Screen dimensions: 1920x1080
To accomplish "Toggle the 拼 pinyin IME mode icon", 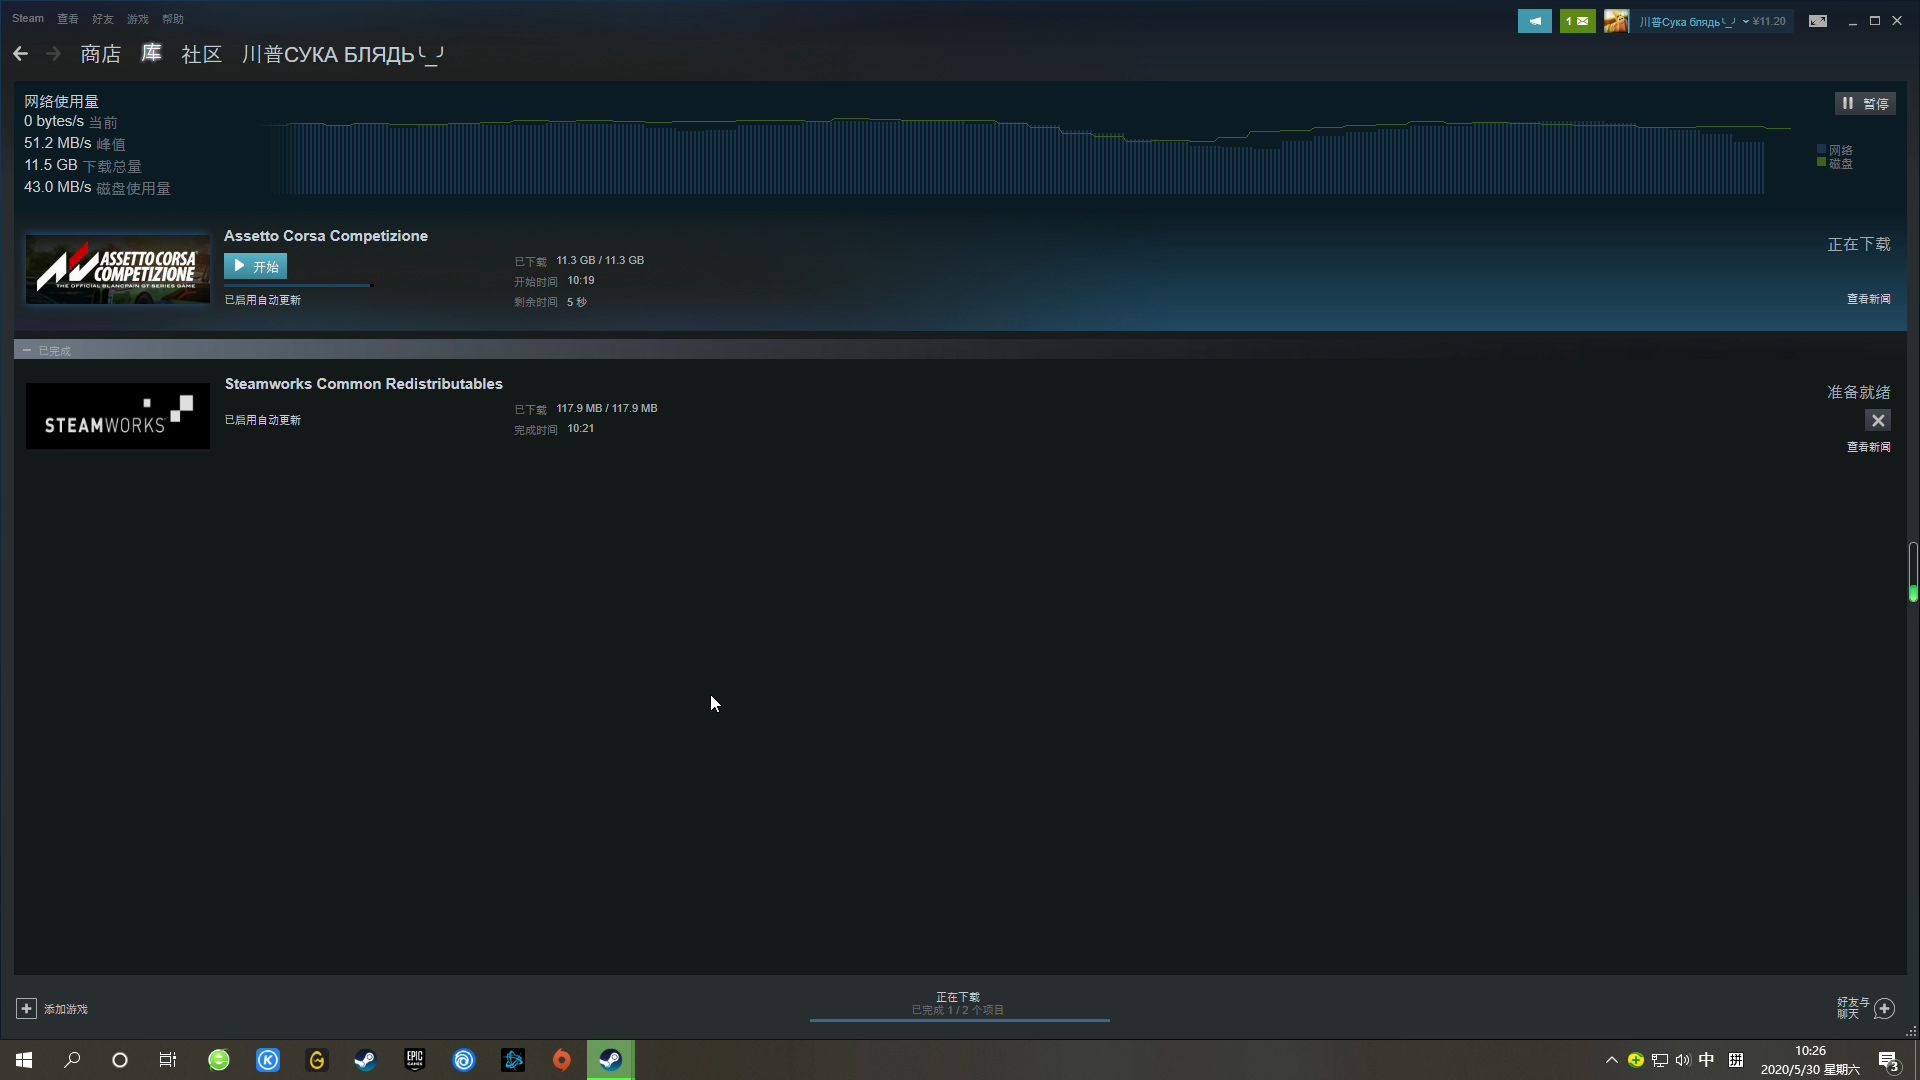I will coord(1736,1060).
